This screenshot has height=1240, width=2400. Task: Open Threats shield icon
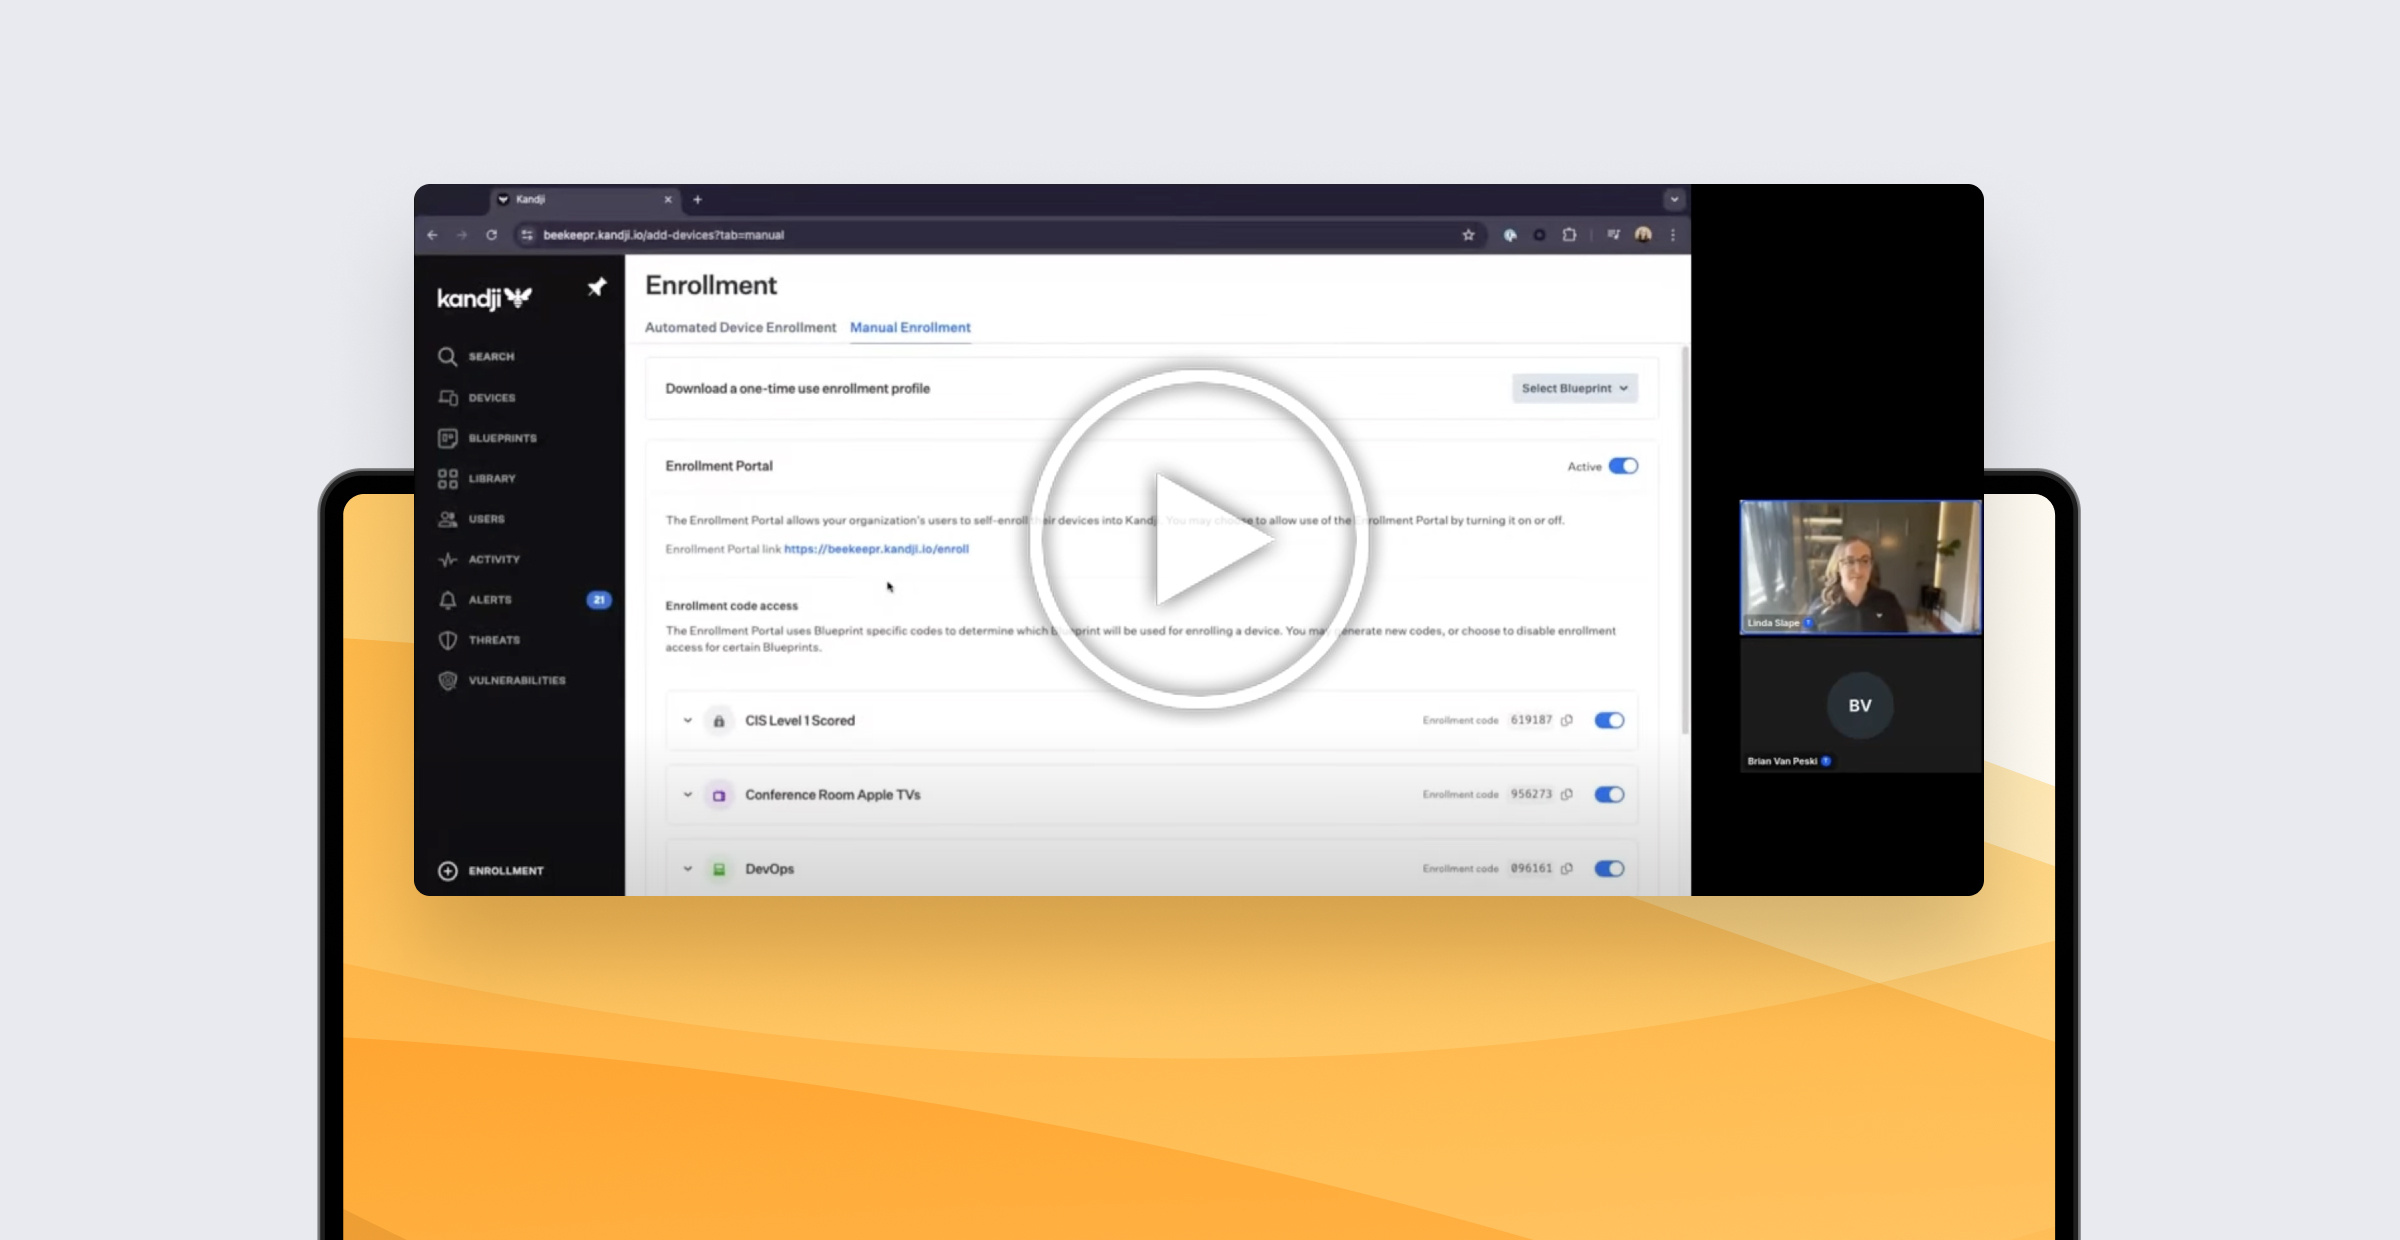(447, 640)
